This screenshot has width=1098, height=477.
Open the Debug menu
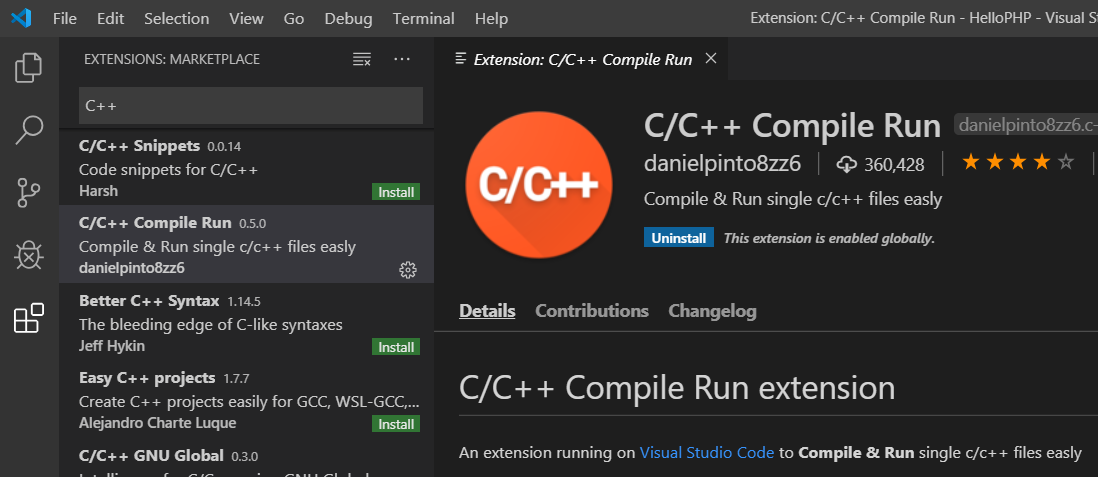(x=349, y=18)
